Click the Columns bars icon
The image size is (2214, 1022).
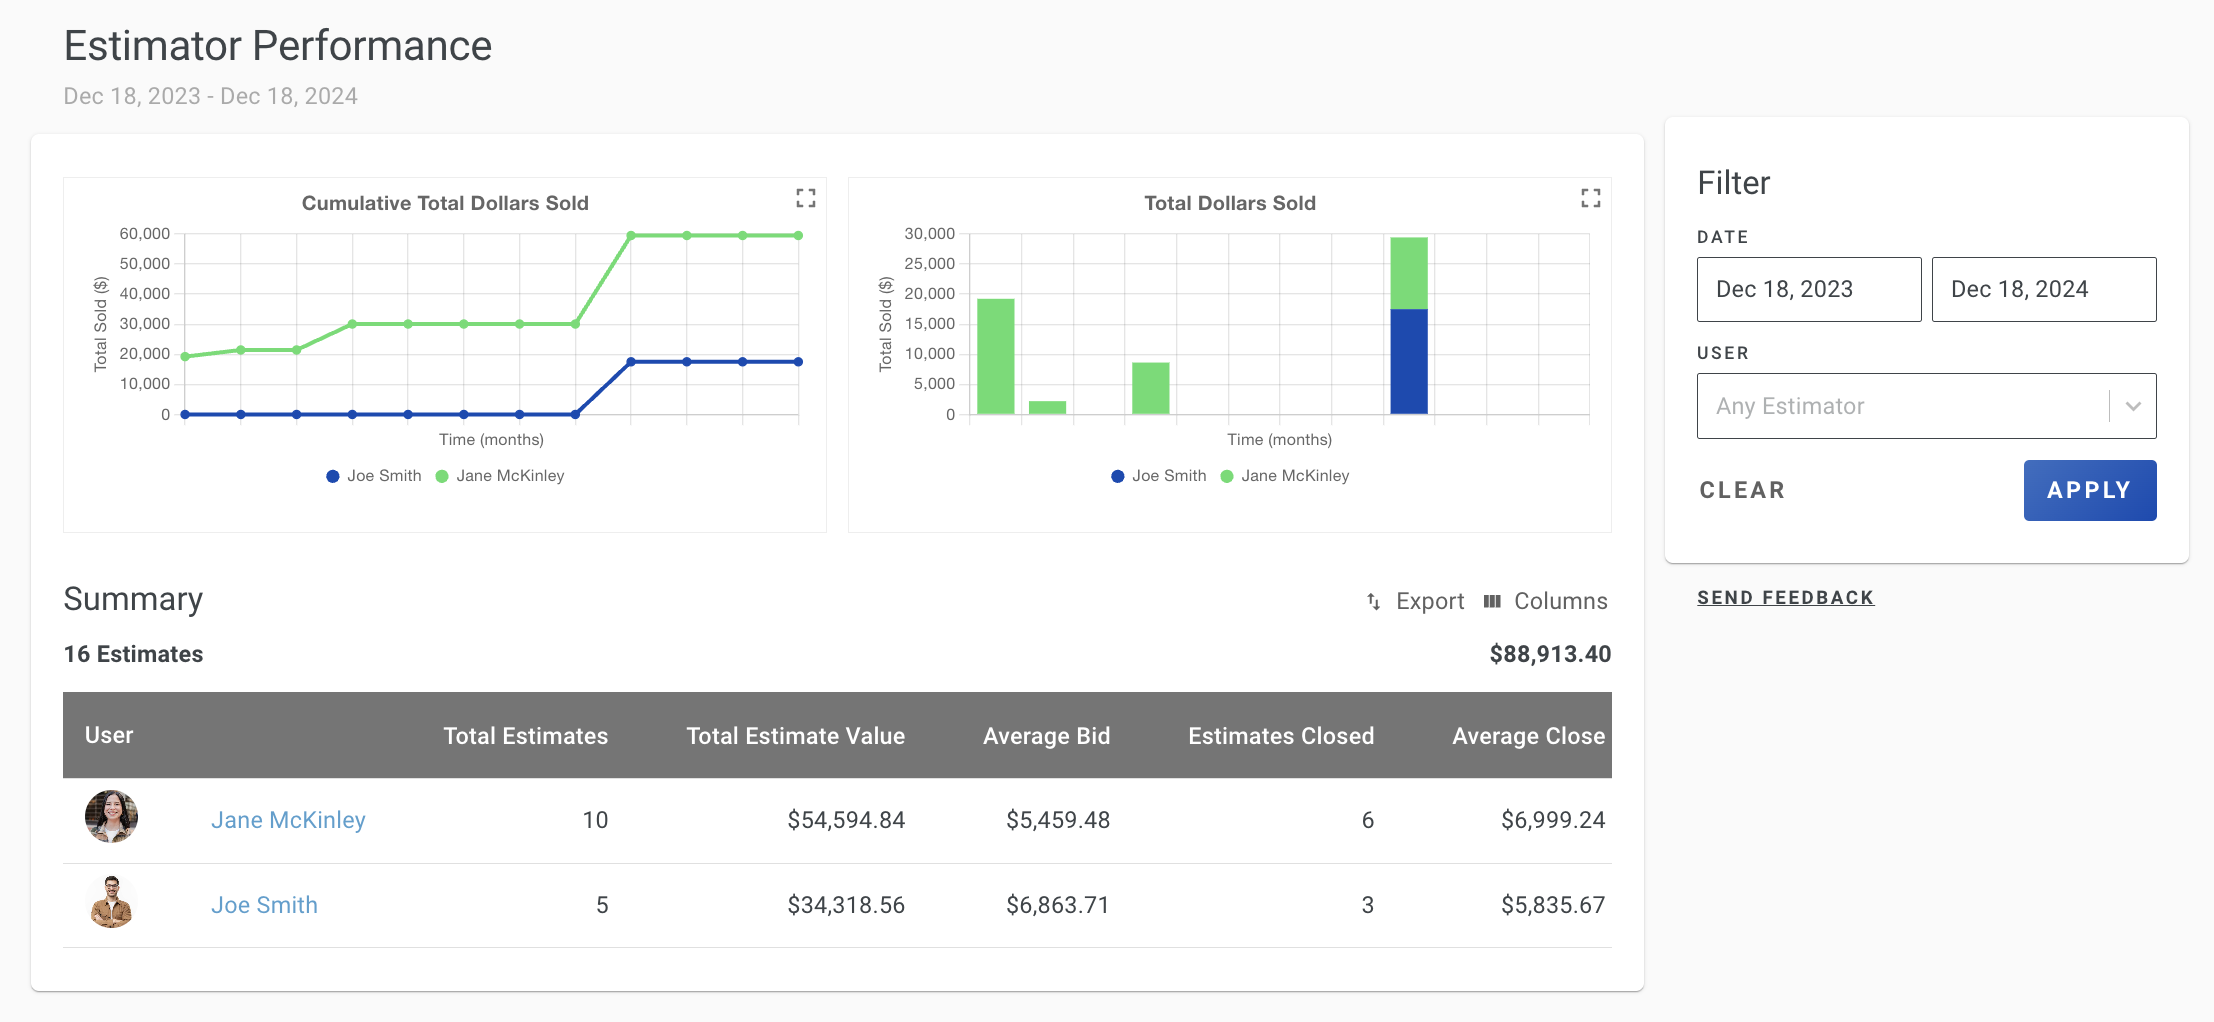[1492, 601]
